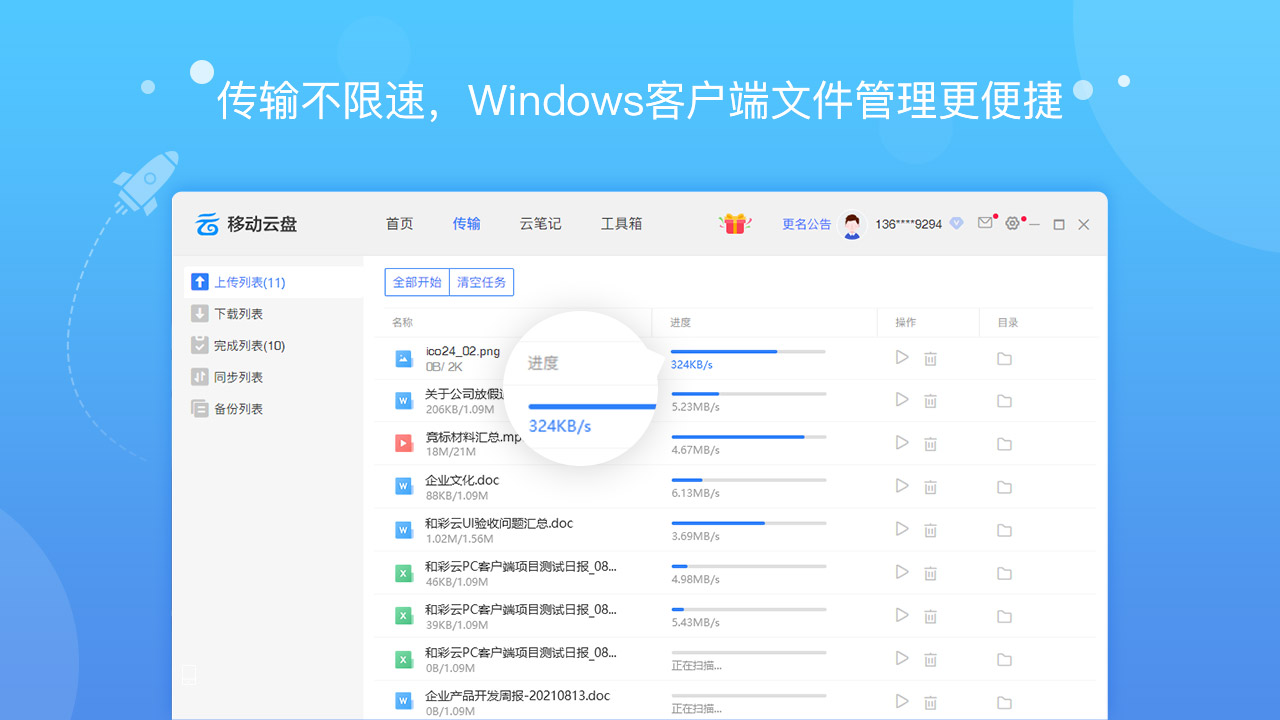The height and width of the screenshot is (720, 1280).
Task: Open folder for 和彩云UI验收问题汇总.doc
Action: (1004, 530)
